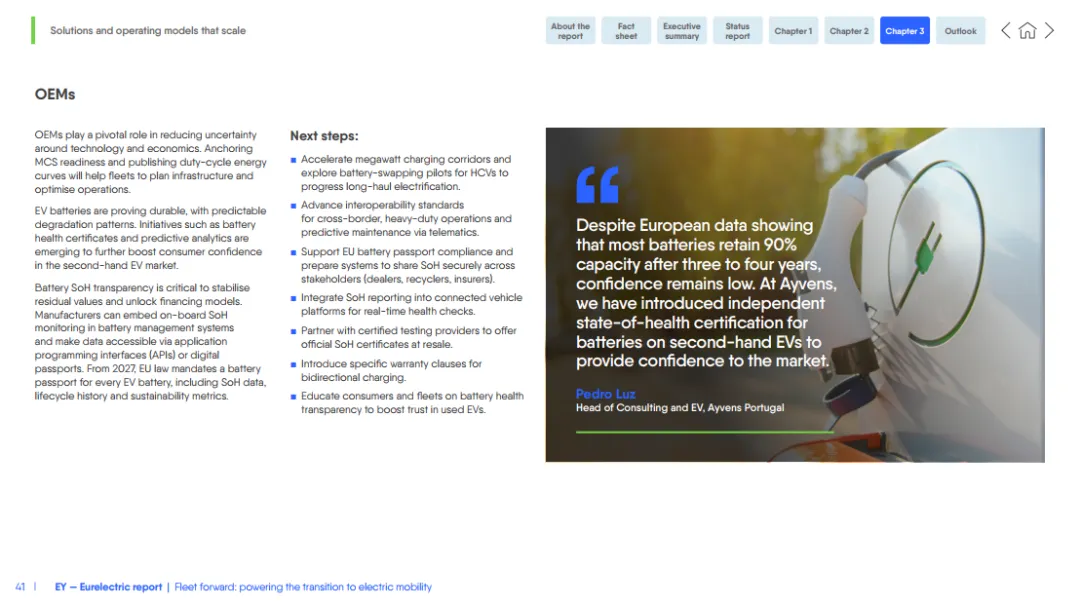Click bullet 'Partner with certified testing providers'
Viewport: 1080px width, 607px height.
click(408, 338)
